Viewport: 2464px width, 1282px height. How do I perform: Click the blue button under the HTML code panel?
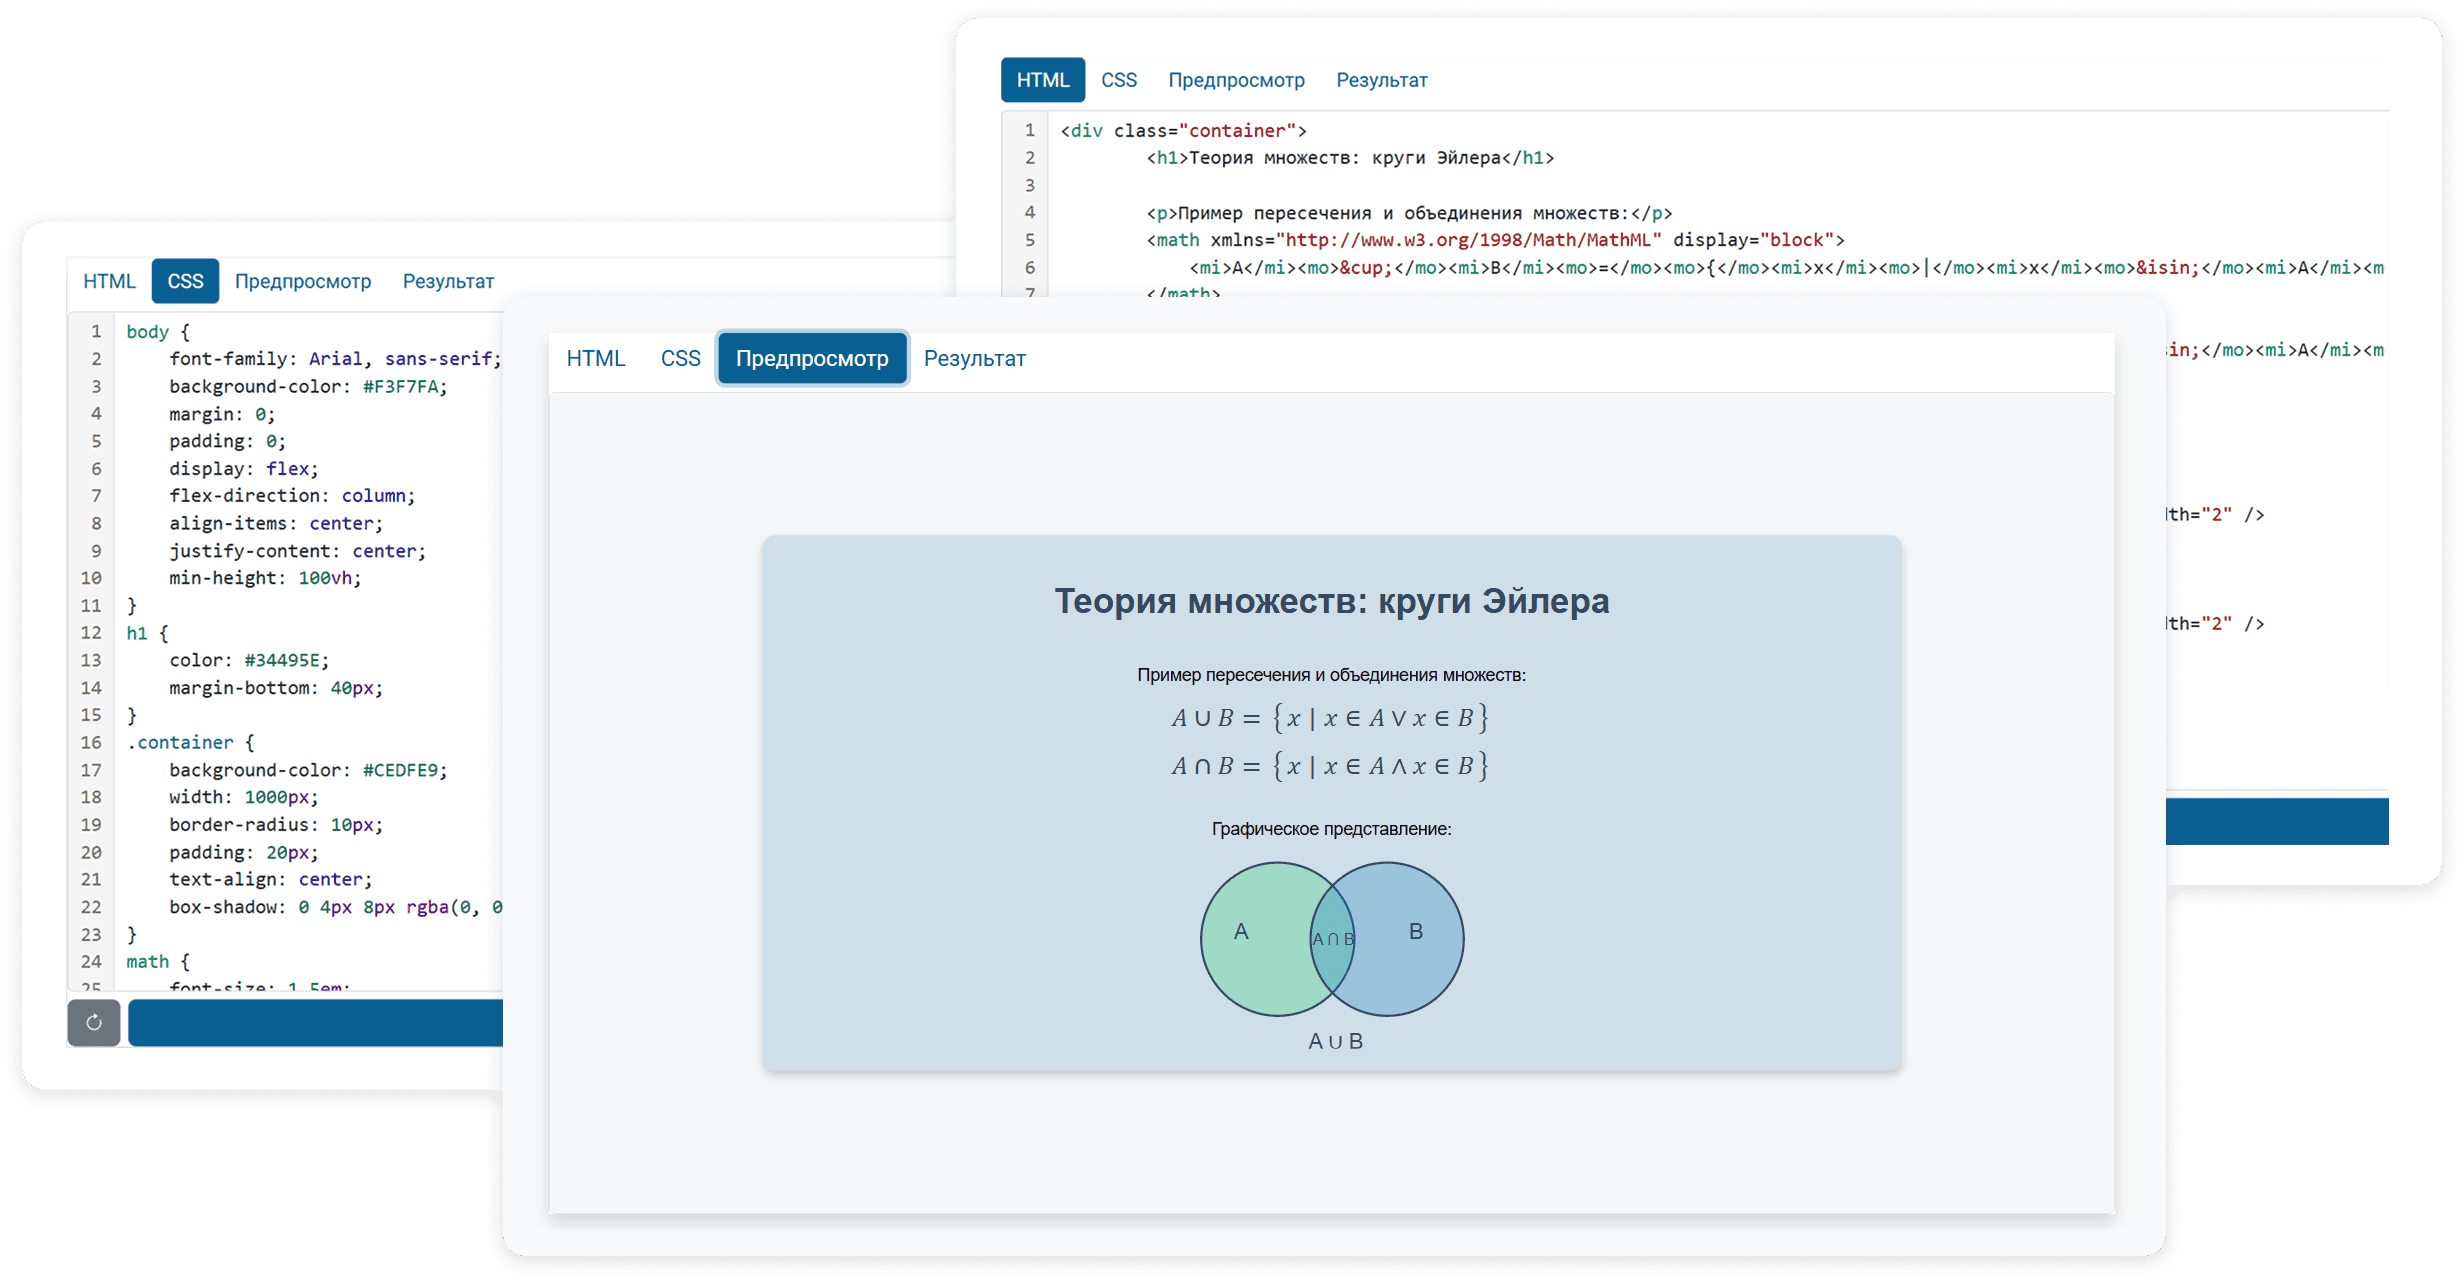pos(2277,821)
